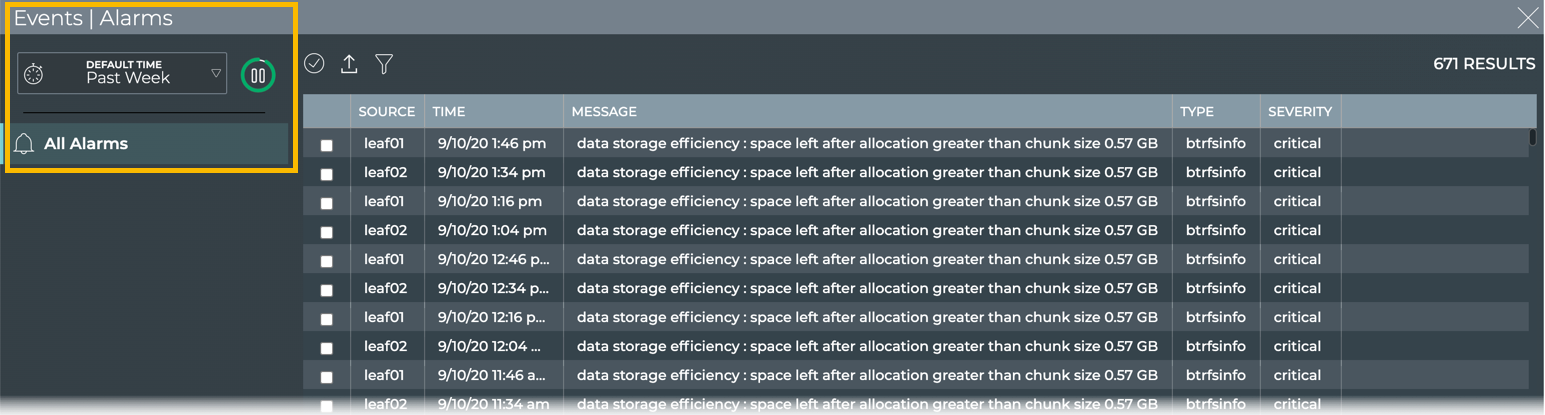Click the MESSAGE column header
Image resolution: width=1545 pixels, height=415 pixels.
point(604,112)
